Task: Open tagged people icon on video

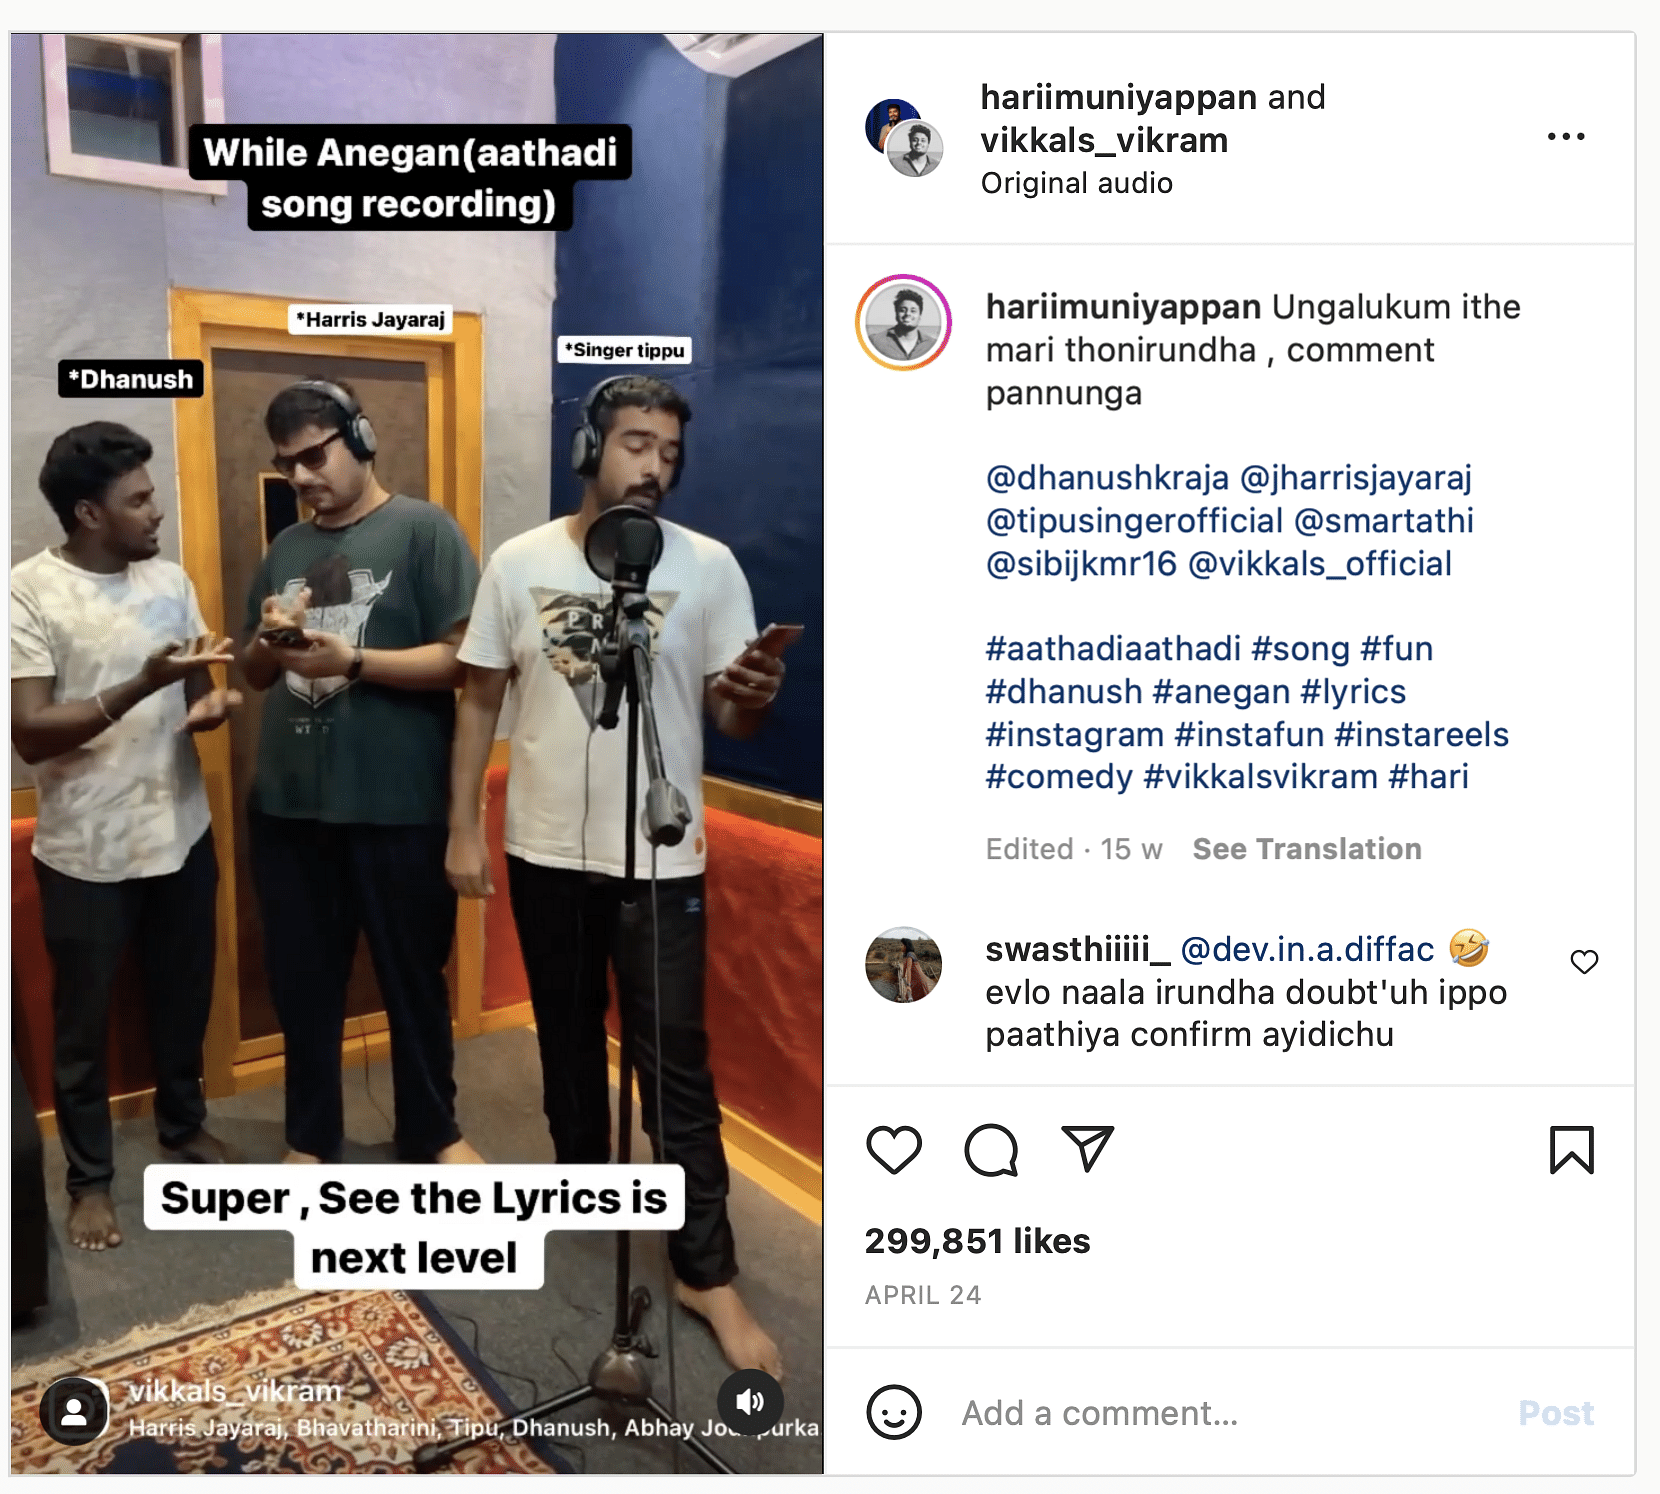Action: point(74,1411)
